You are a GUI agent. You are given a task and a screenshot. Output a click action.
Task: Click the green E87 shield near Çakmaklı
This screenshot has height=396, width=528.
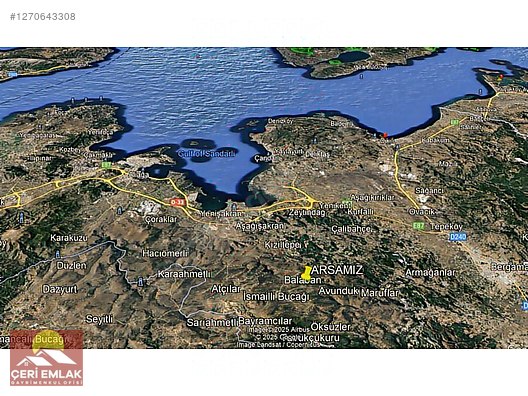(x=106, y=165)
